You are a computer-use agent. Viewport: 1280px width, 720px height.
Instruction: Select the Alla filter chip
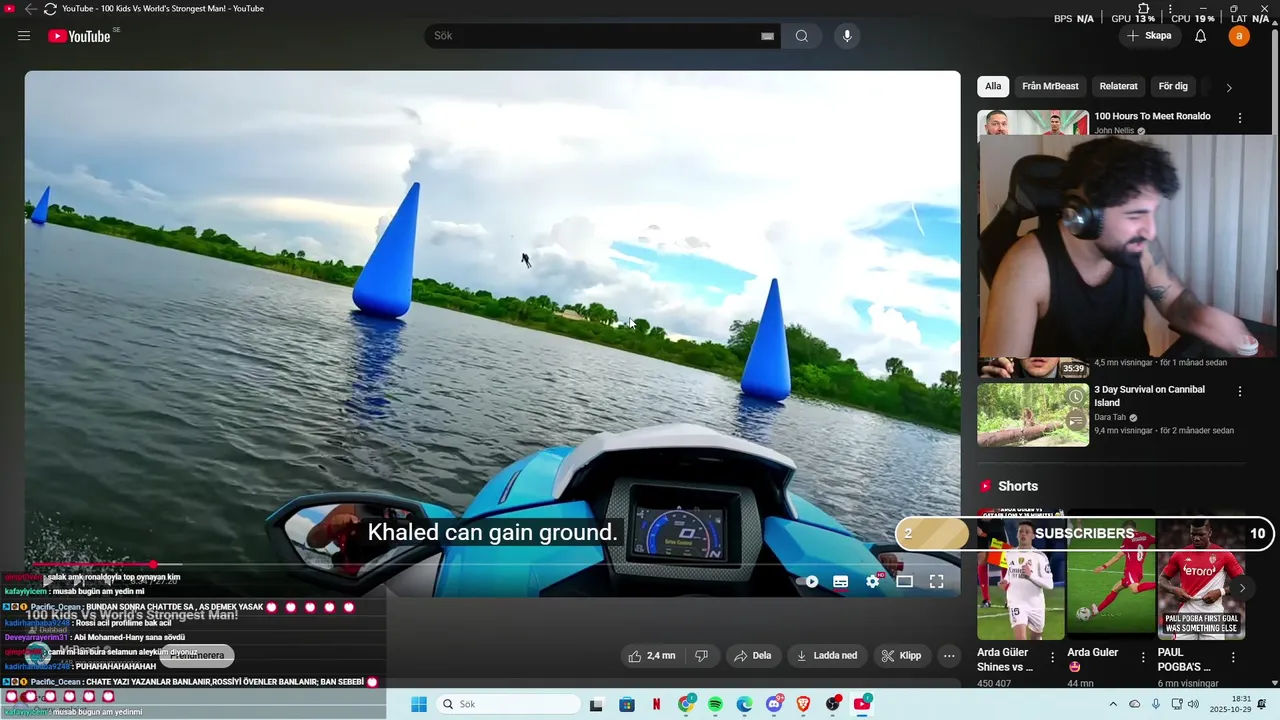coord(993,87)
